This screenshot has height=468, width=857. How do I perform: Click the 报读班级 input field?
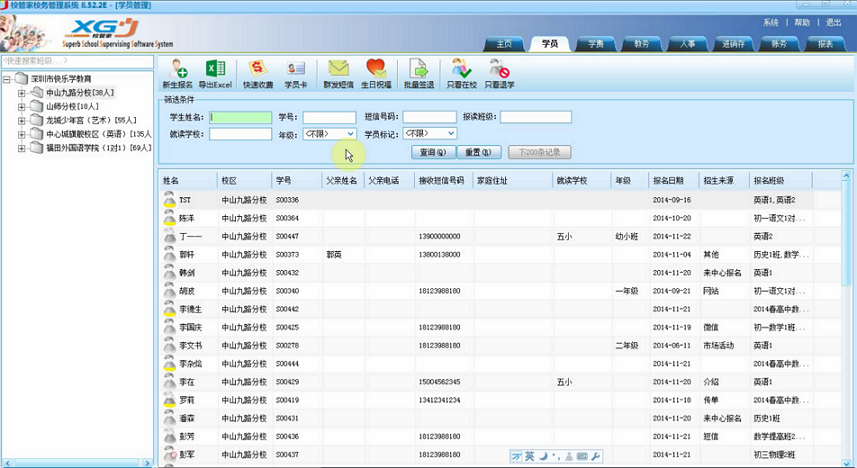pos(536,117)
